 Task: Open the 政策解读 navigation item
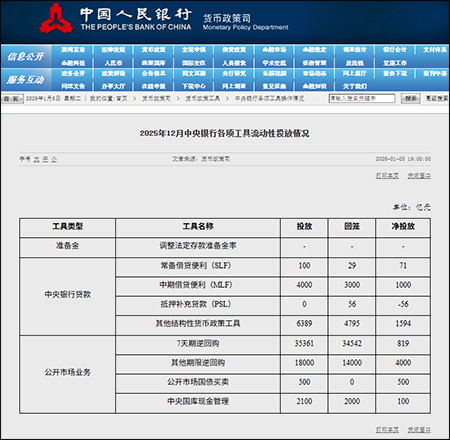coord(113,73)
